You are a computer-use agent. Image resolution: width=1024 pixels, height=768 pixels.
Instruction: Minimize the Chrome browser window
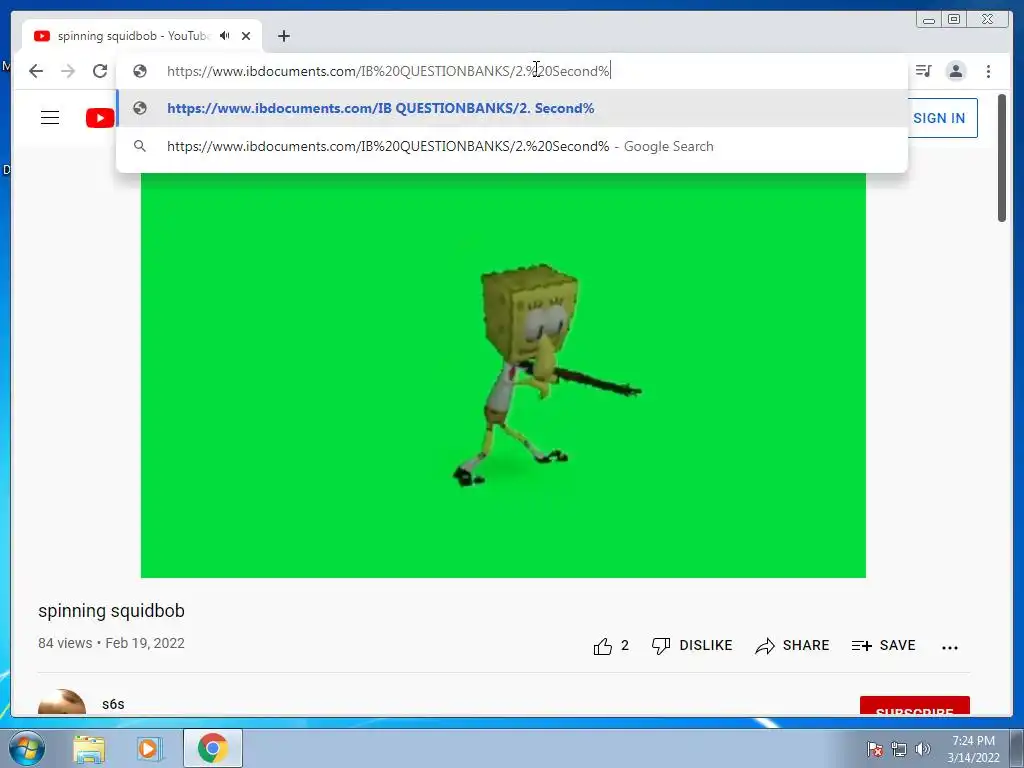click(929, 20)
